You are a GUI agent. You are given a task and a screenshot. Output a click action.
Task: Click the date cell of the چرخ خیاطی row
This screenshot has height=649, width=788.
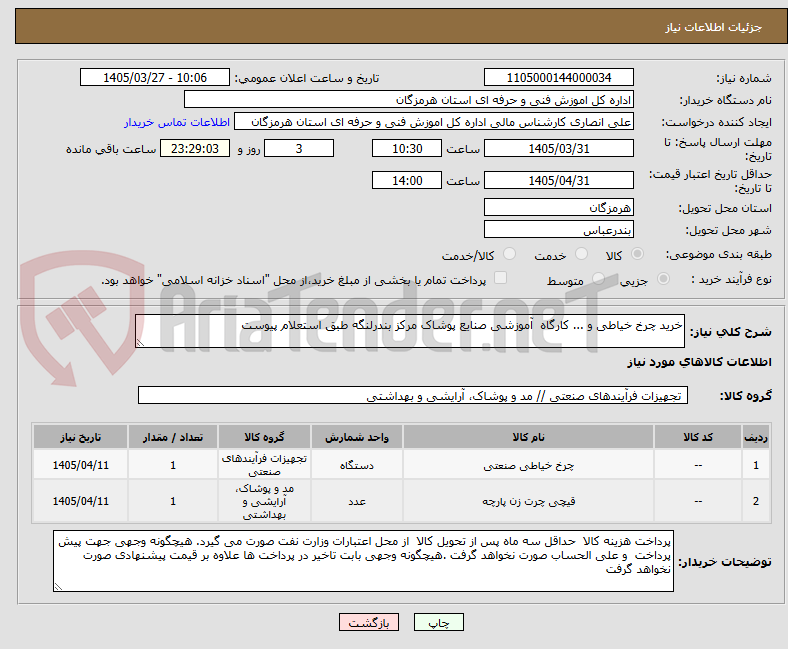(x=80, y=466)
